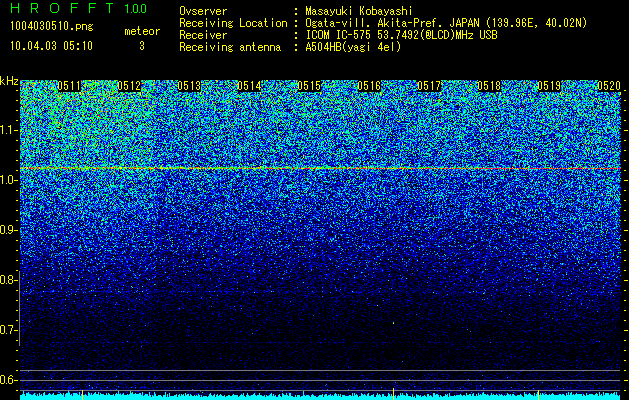Click the 0513 time label
The height and width of the screenshot is (400, 629).
point(189,86)
